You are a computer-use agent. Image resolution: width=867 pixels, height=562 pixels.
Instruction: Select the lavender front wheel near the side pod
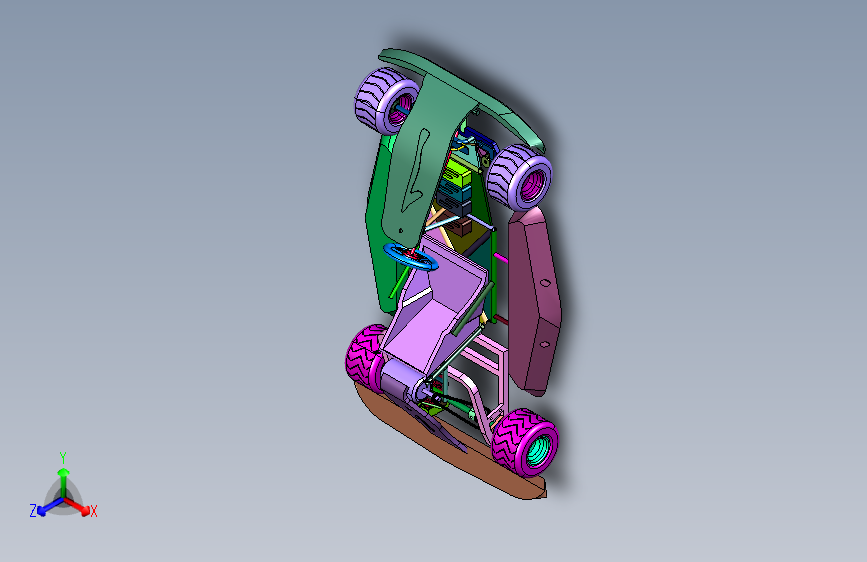tap(519, 177)
